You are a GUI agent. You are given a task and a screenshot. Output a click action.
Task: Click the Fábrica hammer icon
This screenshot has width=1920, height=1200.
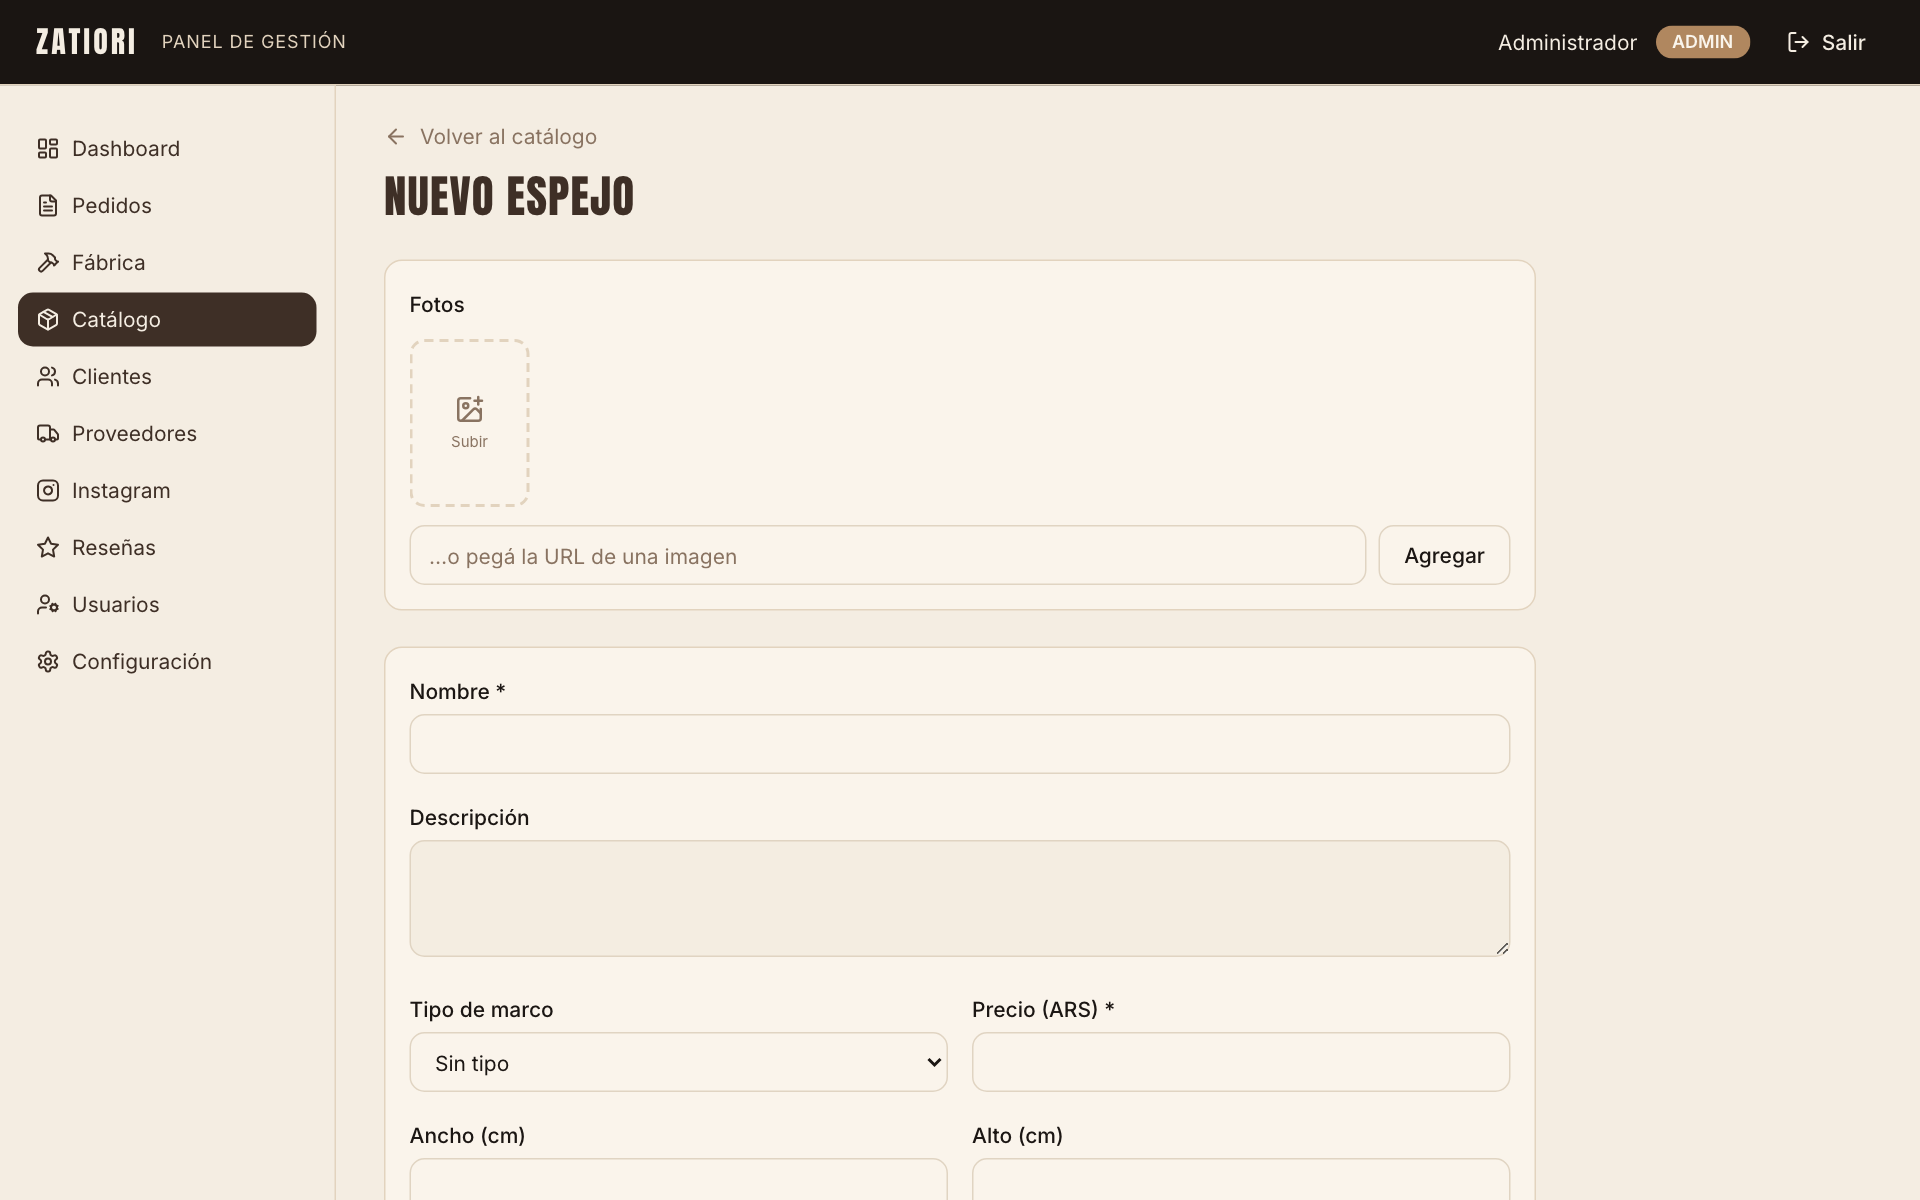click(48, 263)
